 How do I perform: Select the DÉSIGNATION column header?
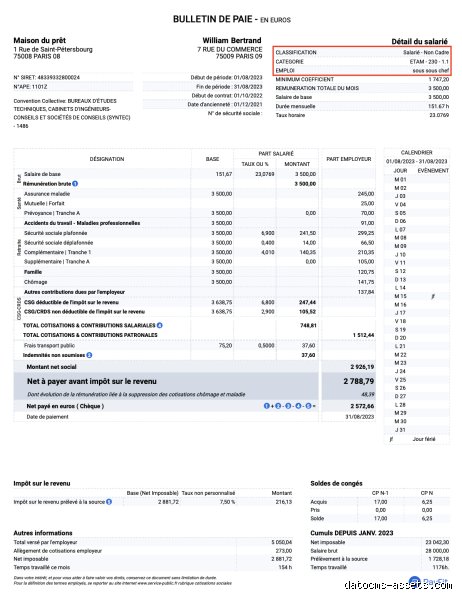tap(107, 159)
